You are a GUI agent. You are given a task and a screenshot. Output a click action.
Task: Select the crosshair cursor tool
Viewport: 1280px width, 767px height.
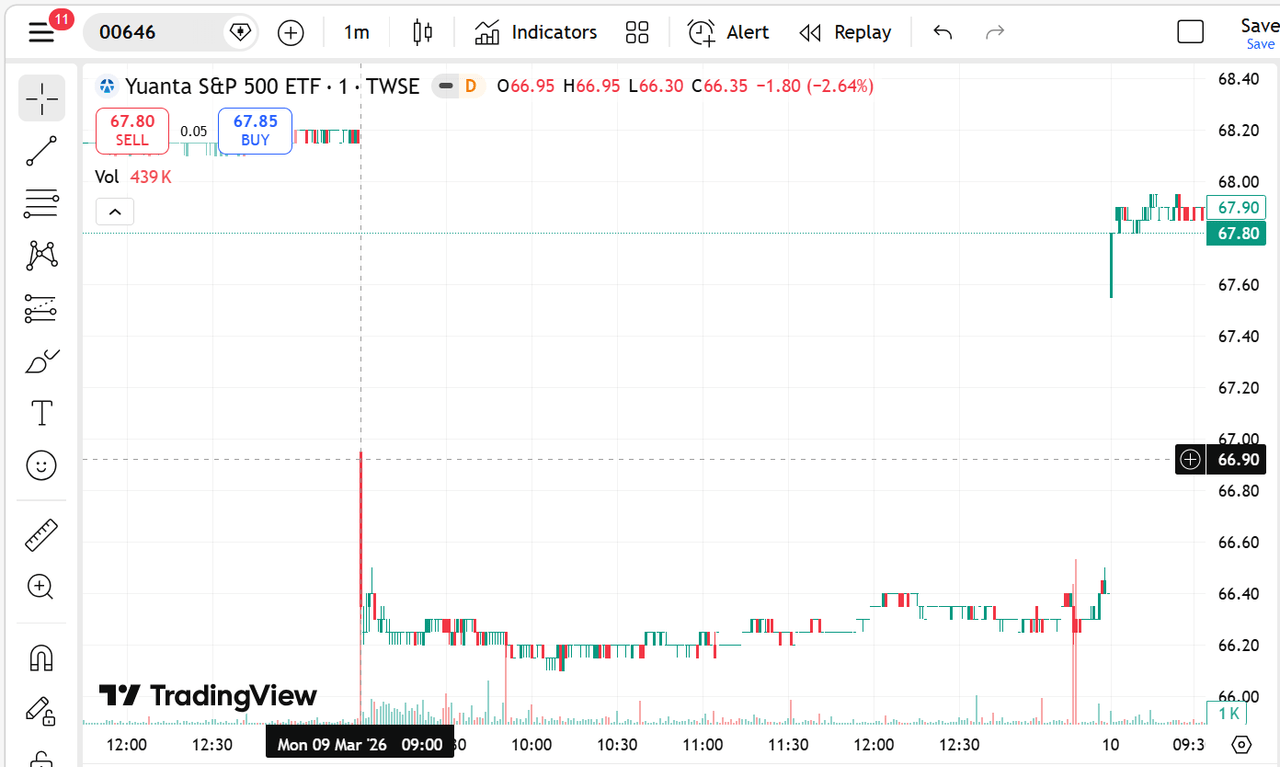[x=41, y=98]
